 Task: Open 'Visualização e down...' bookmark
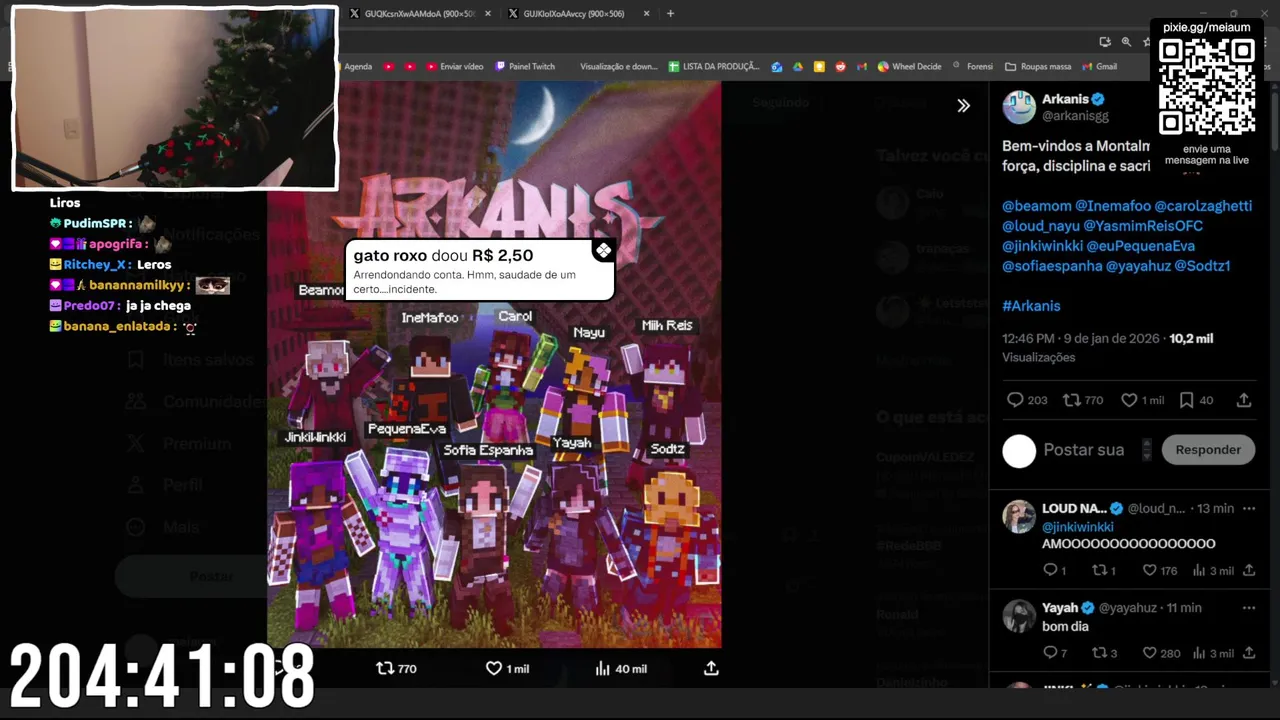coord(619,67)
